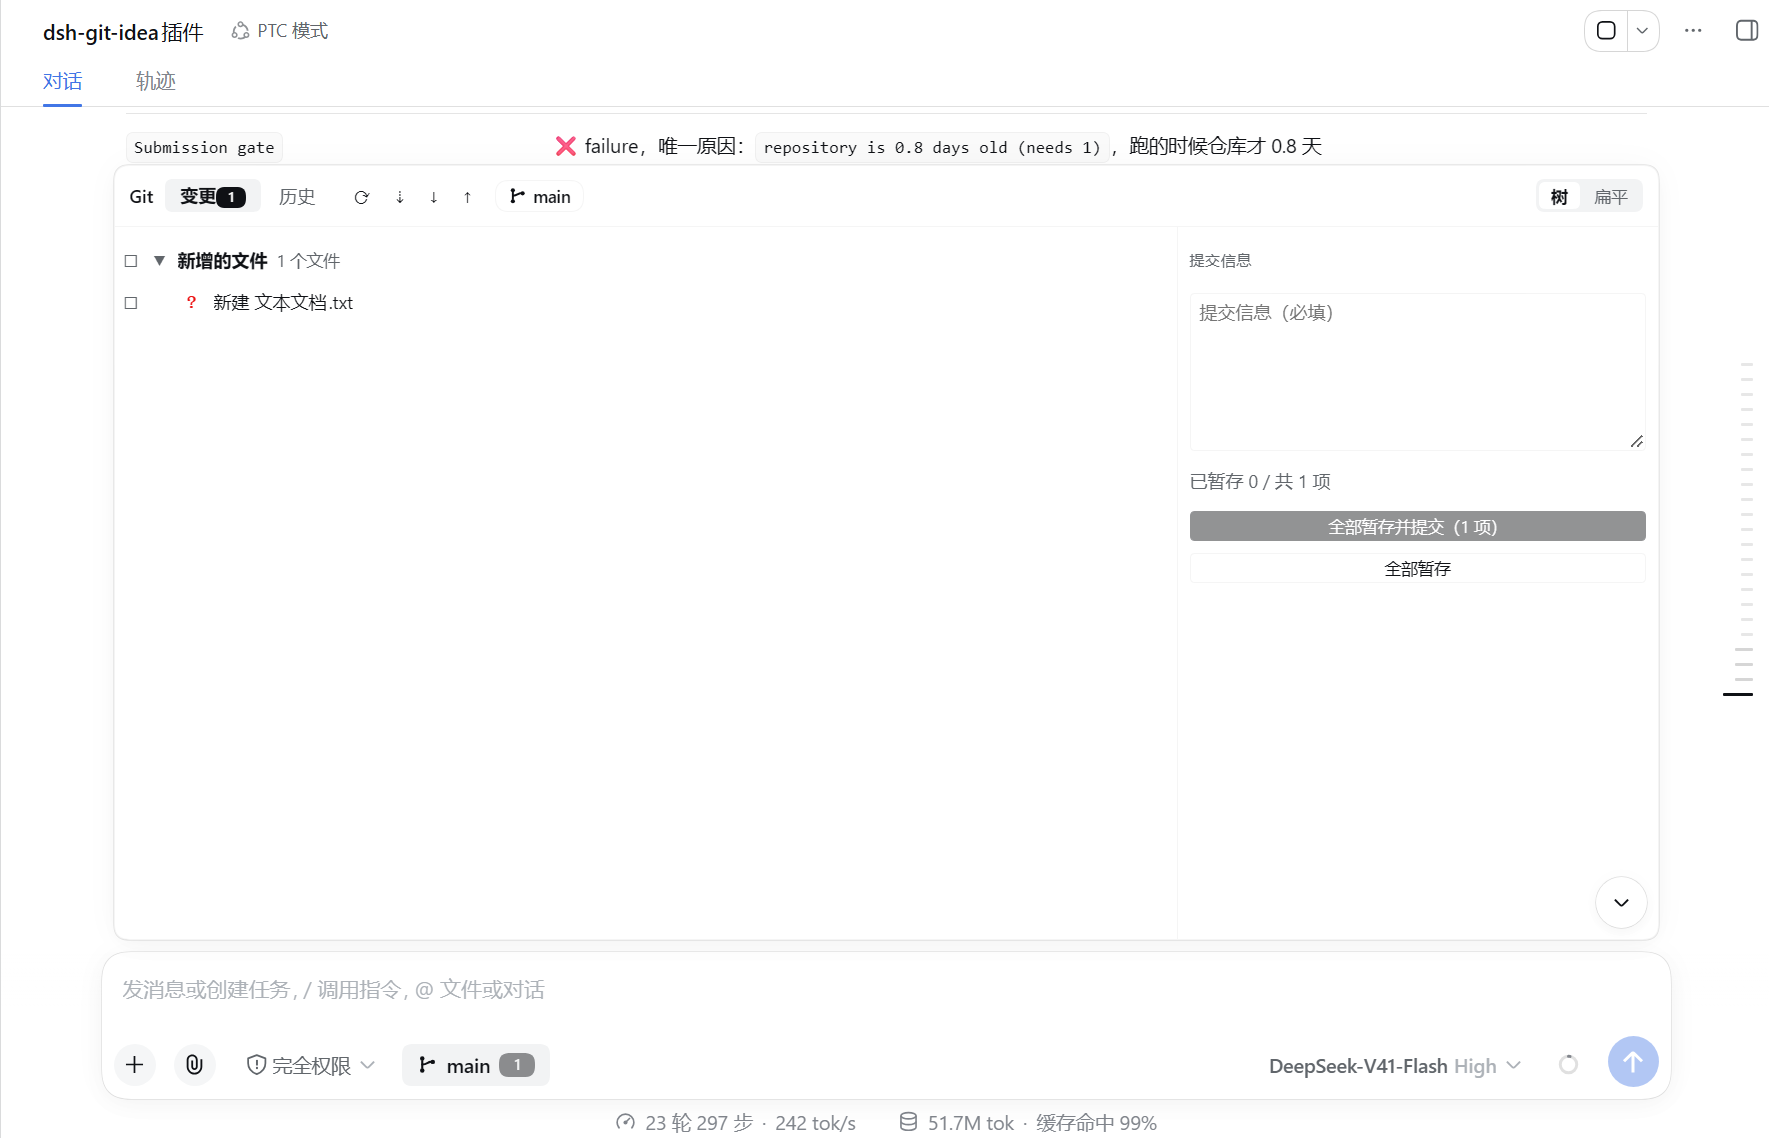This screenshot has height=1138, width=1769.
Task: Click the solid down-arrow pull icon
Action: (x=434, y=197)
